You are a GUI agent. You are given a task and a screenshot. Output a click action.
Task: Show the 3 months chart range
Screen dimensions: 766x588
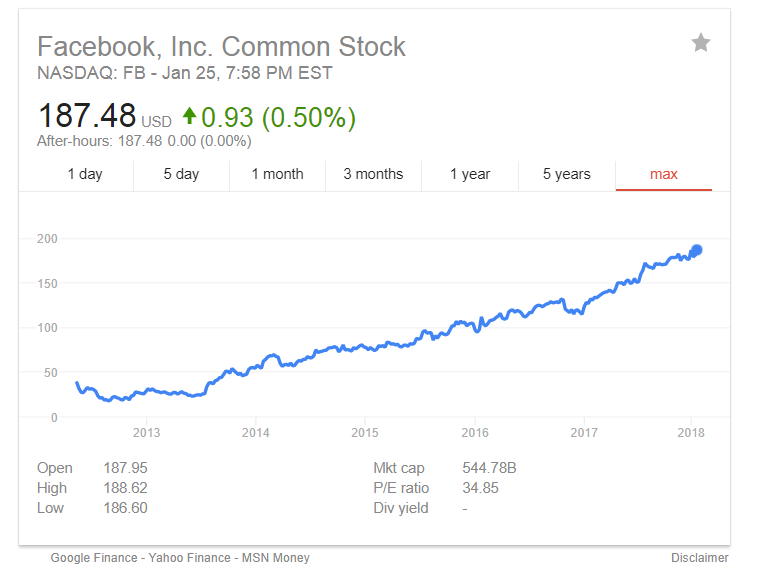pyautogui.click(x=373, y=174)
